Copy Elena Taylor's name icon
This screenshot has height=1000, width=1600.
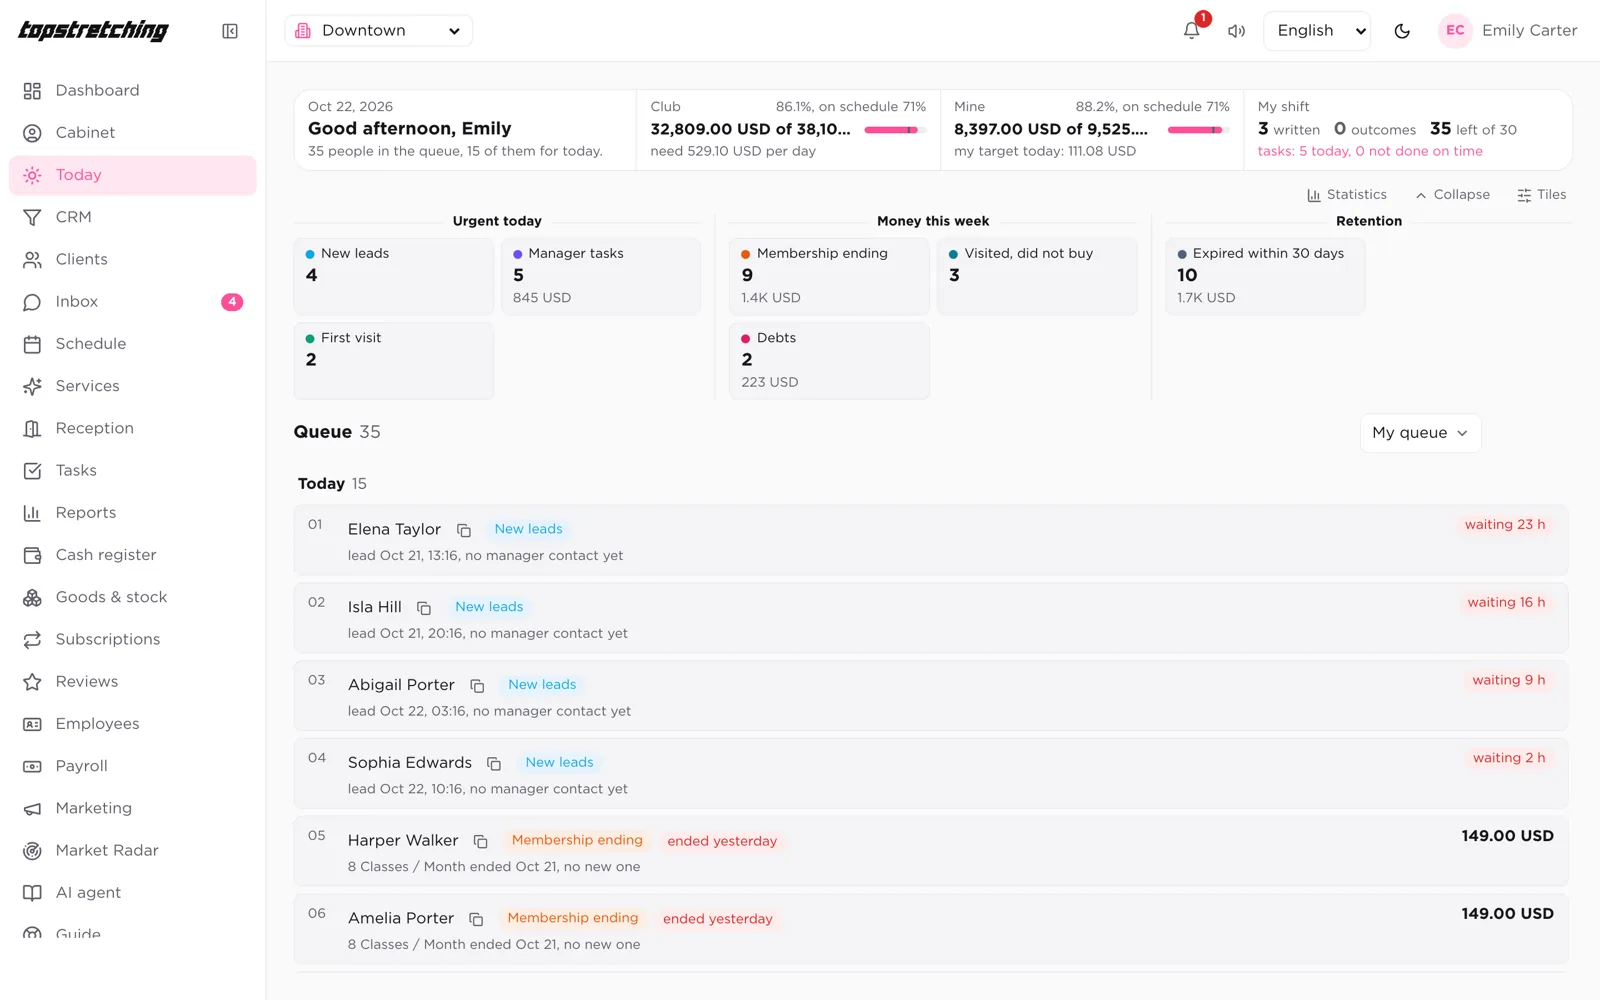click(464, 530)
